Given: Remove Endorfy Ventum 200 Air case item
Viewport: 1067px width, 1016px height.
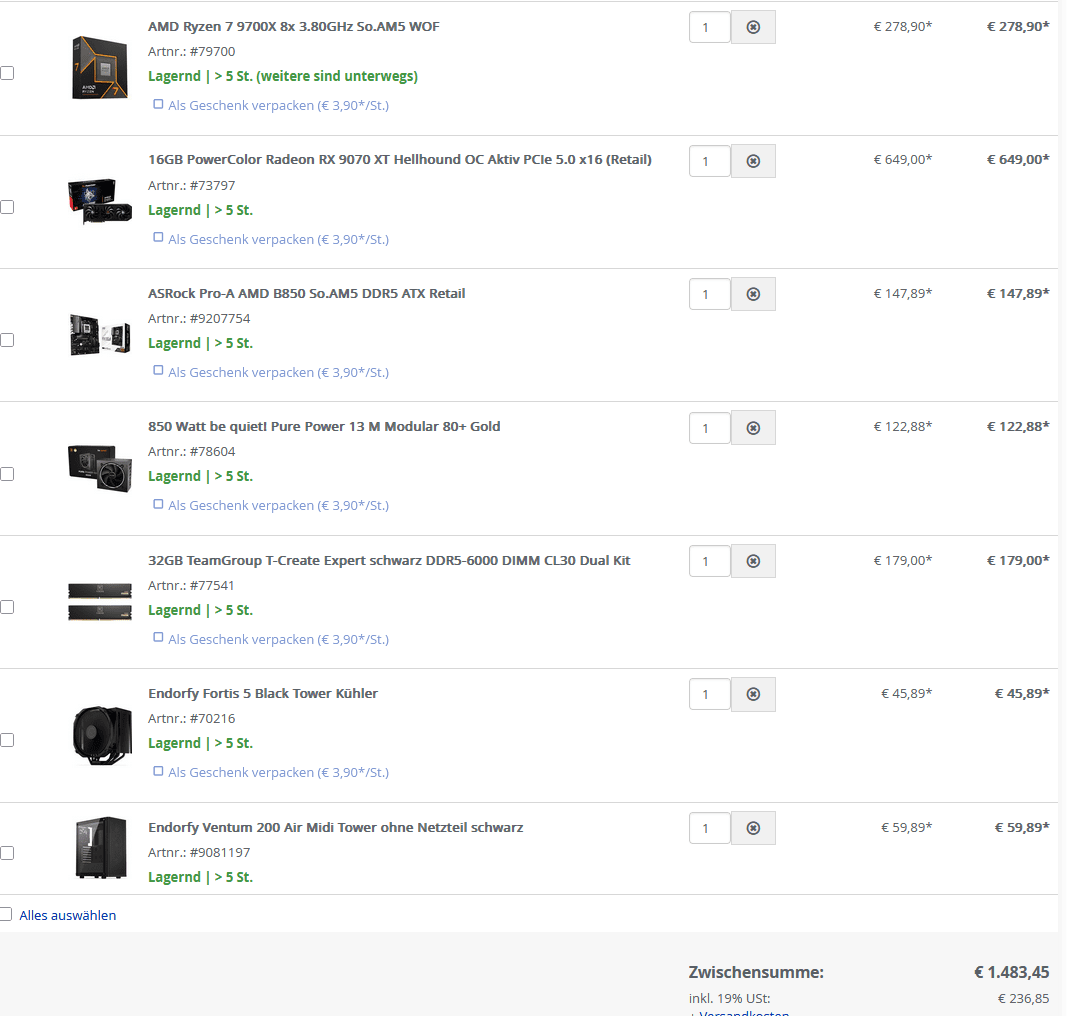Looking at the screenshot, I should 753,828.
